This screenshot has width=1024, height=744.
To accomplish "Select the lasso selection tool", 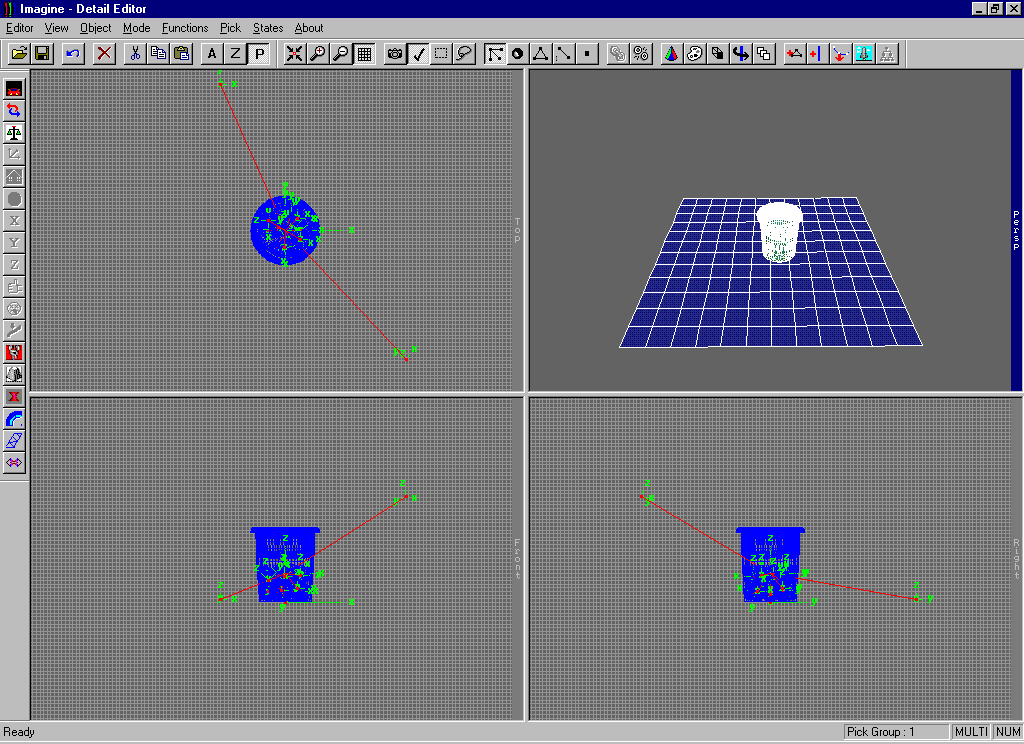I will (464, 54).
